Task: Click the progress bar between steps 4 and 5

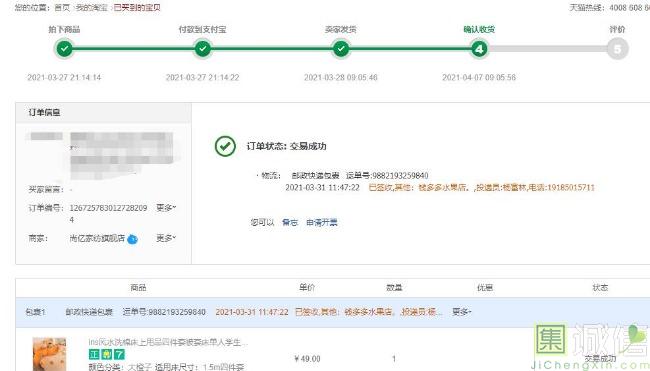Action: pos(548,49)
